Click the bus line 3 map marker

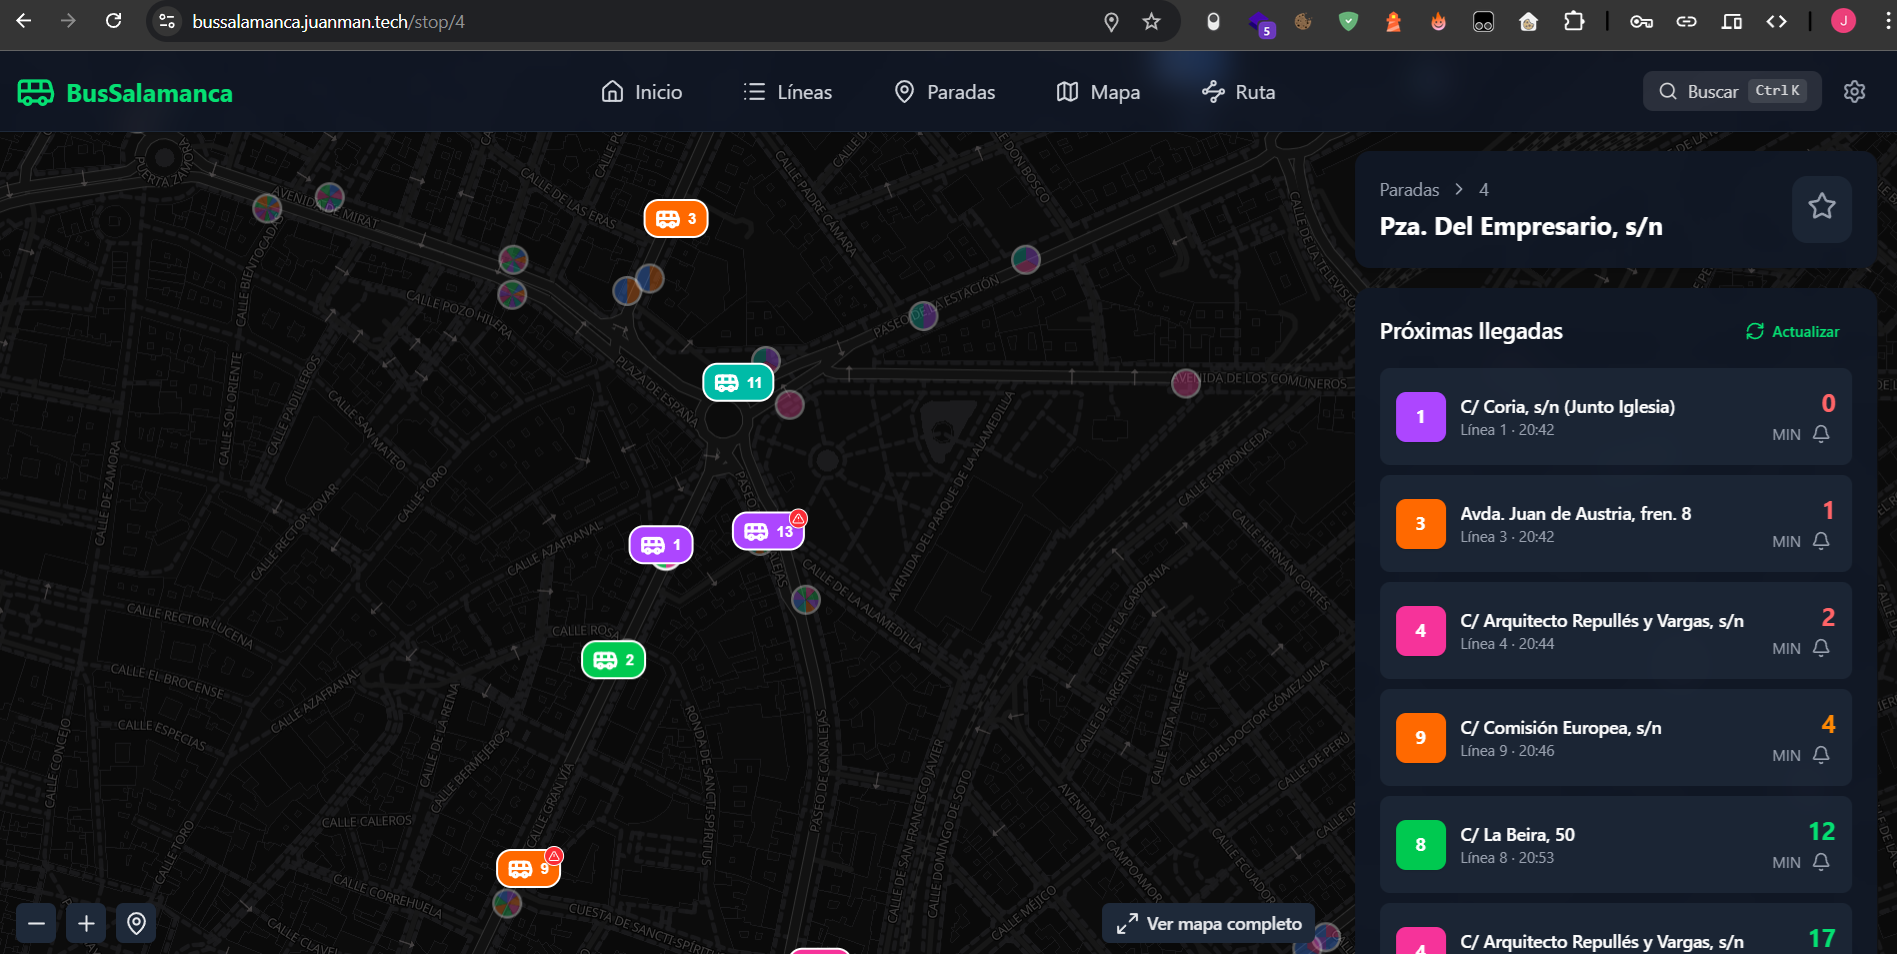coord(676,219)
